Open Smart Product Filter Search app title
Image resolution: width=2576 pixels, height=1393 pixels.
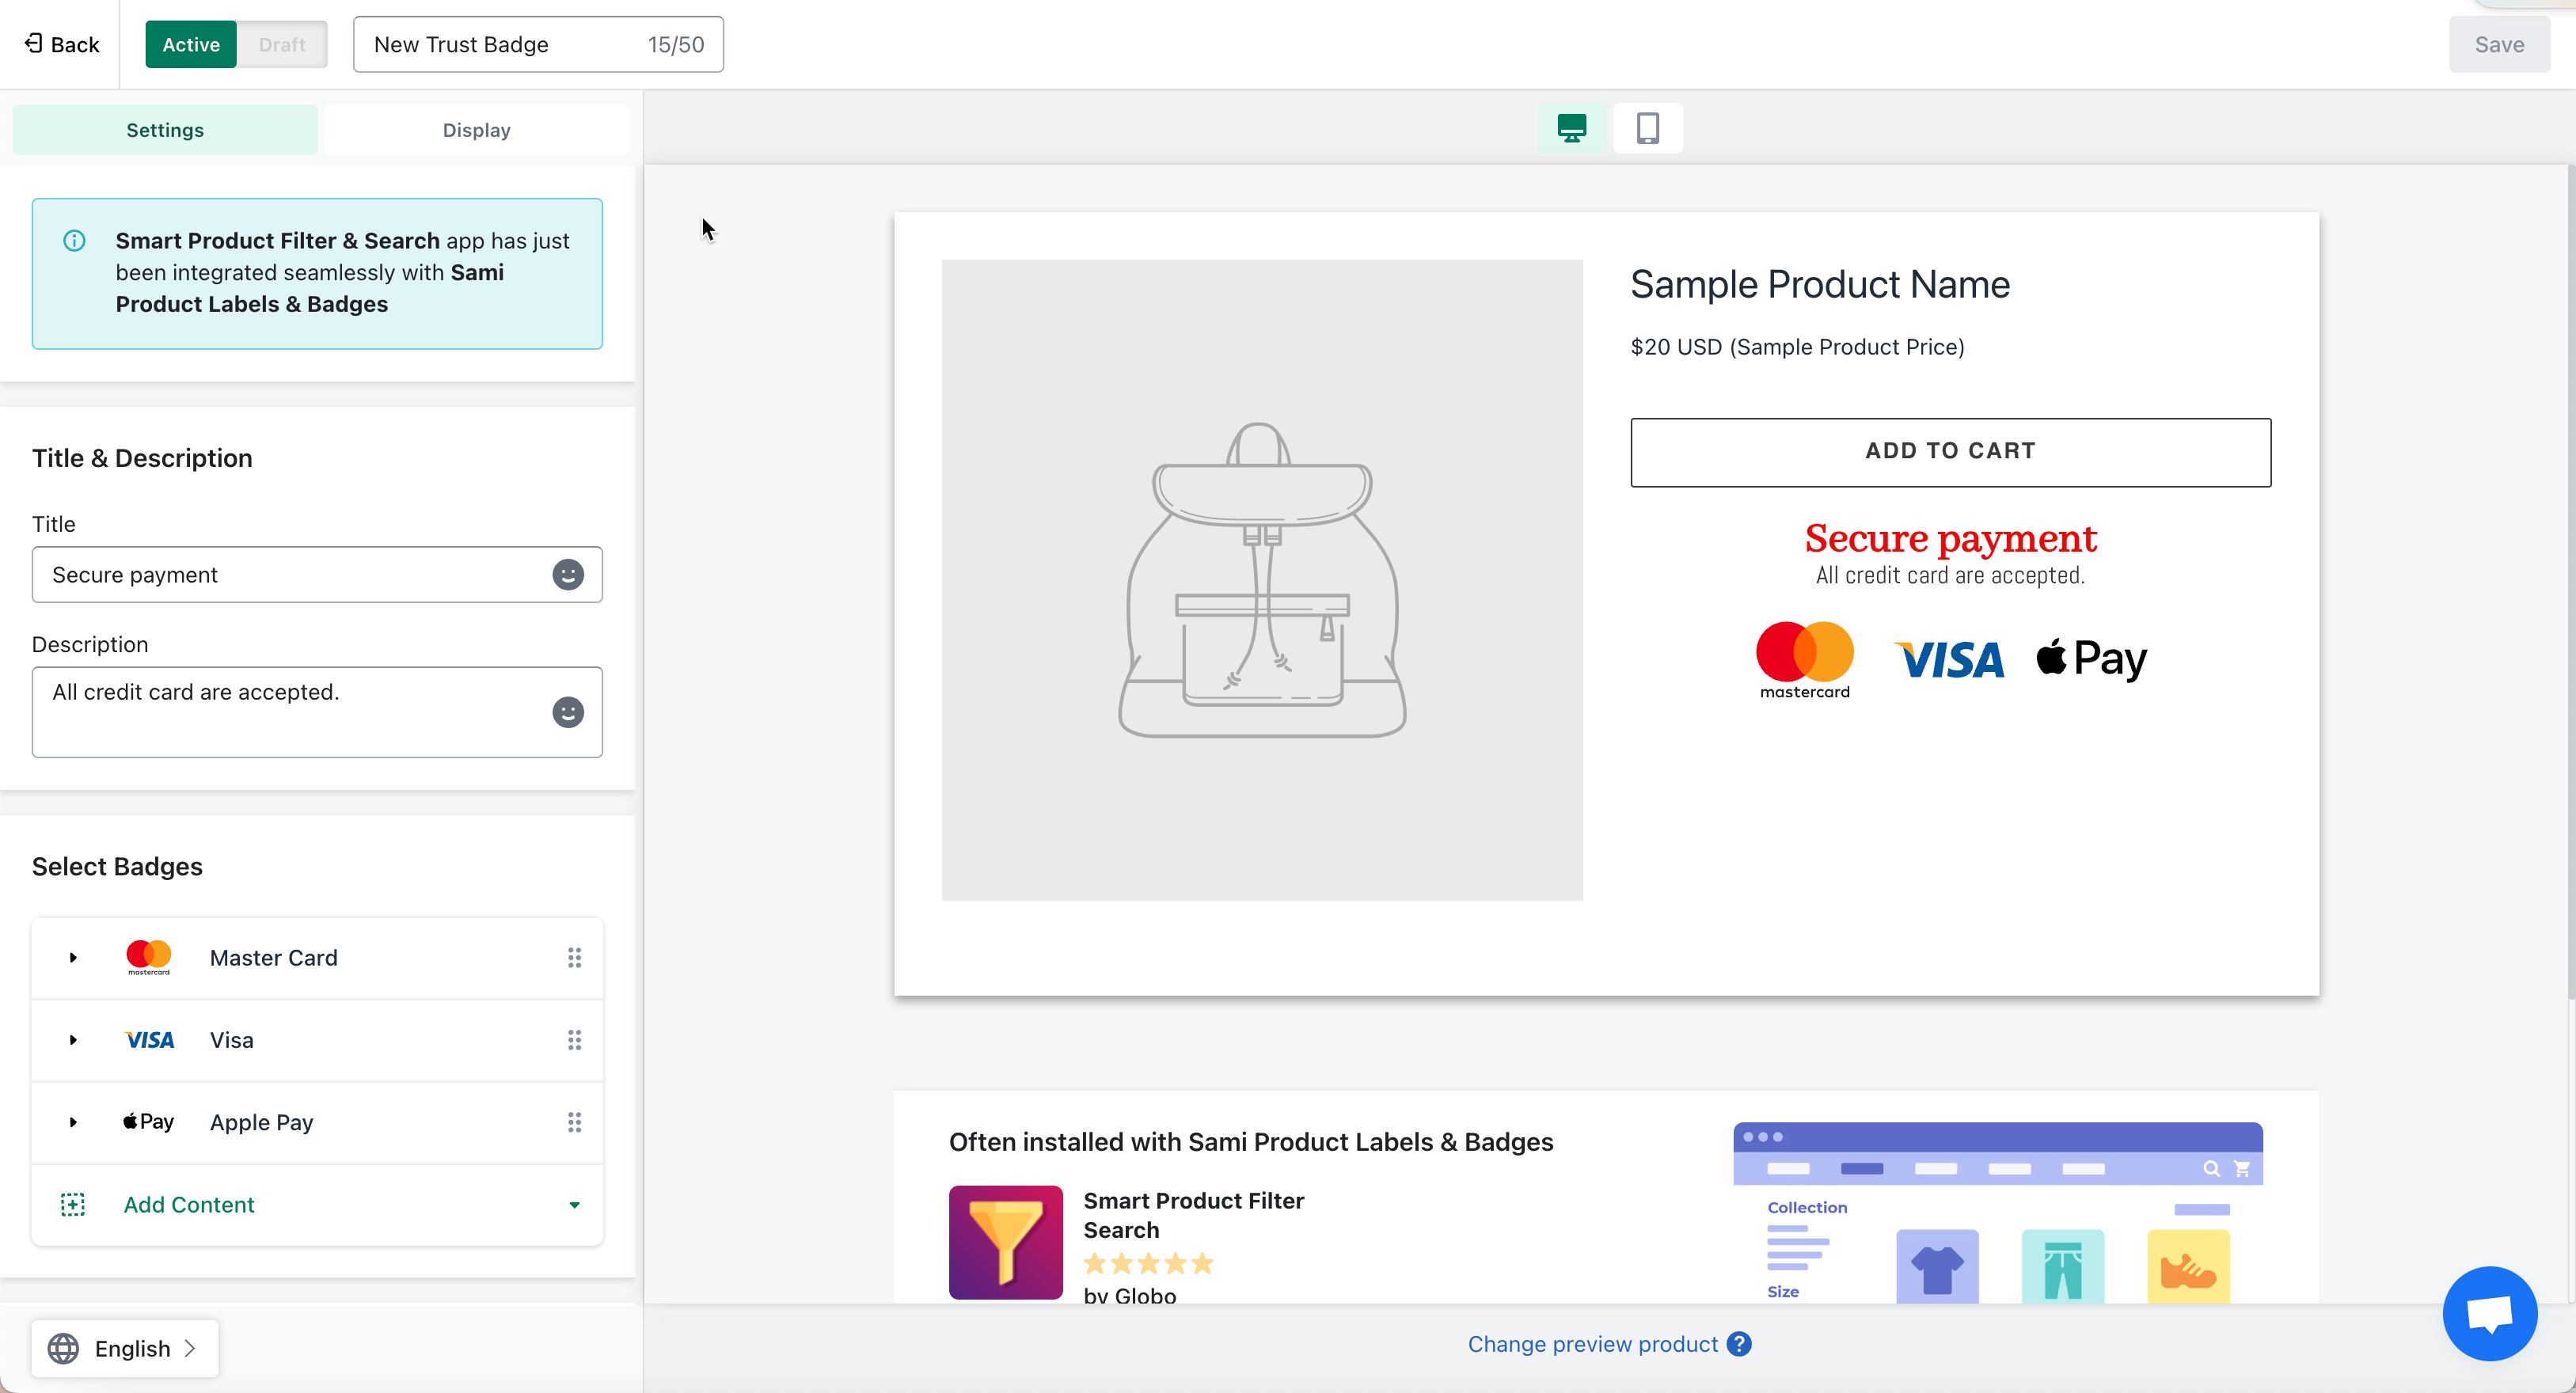(x=1193, y=1215)
